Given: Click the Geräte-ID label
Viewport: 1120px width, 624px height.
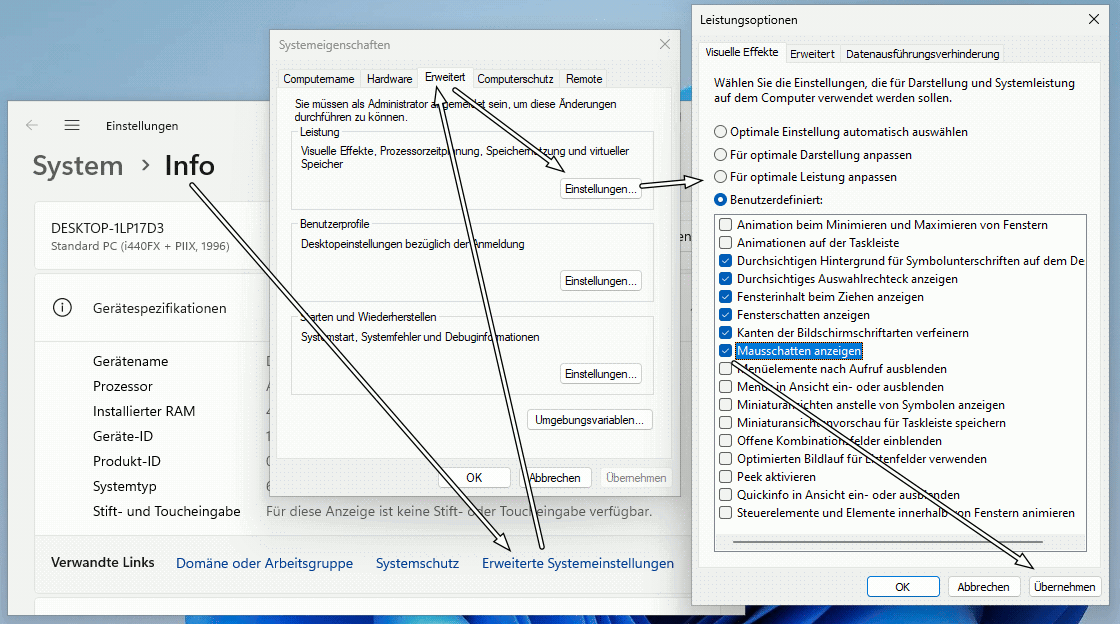Looking at the screenshot, I should (x=123, y=436).
